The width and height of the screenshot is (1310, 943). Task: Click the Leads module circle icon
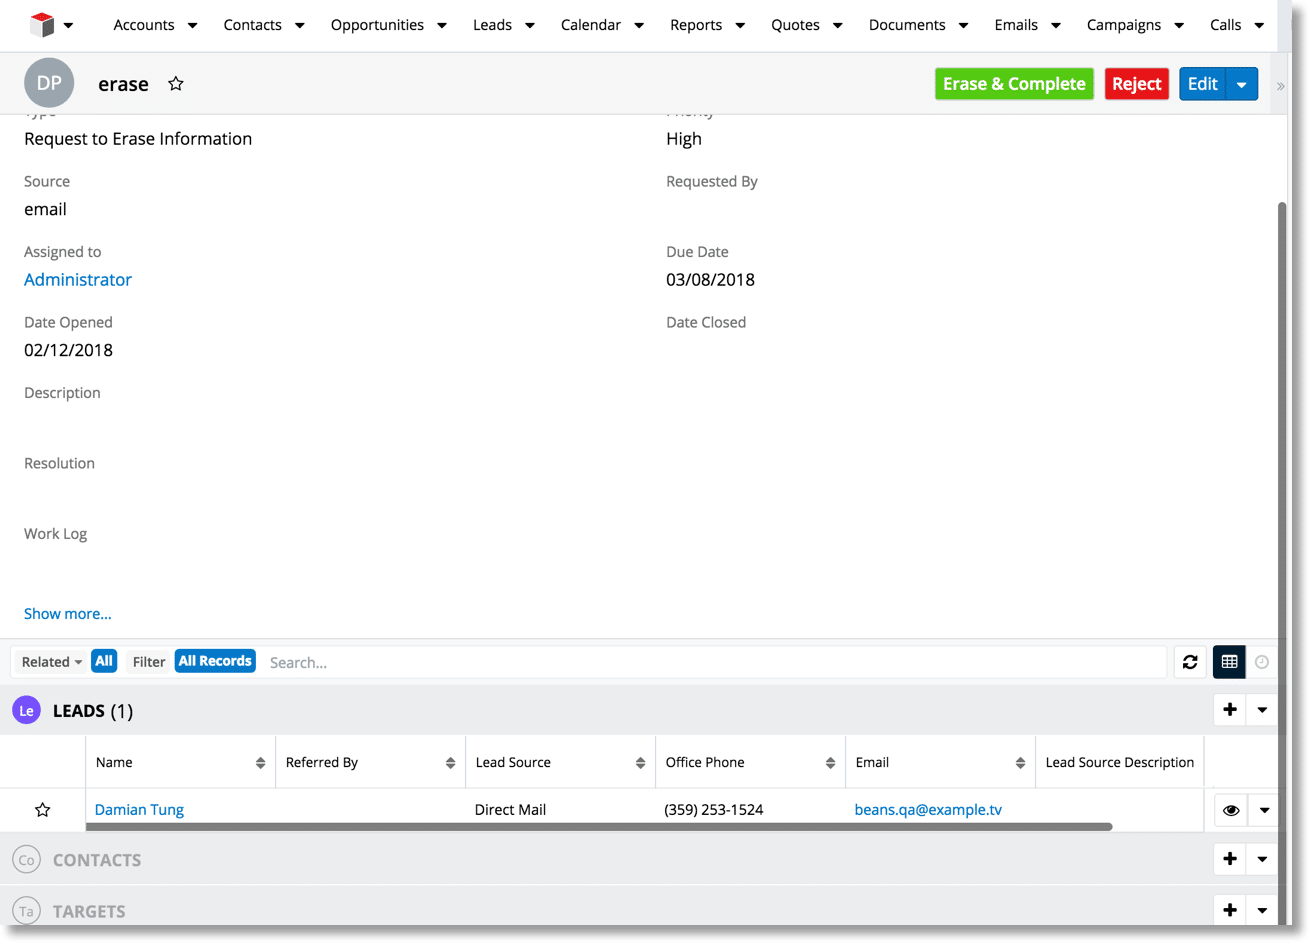26,710
